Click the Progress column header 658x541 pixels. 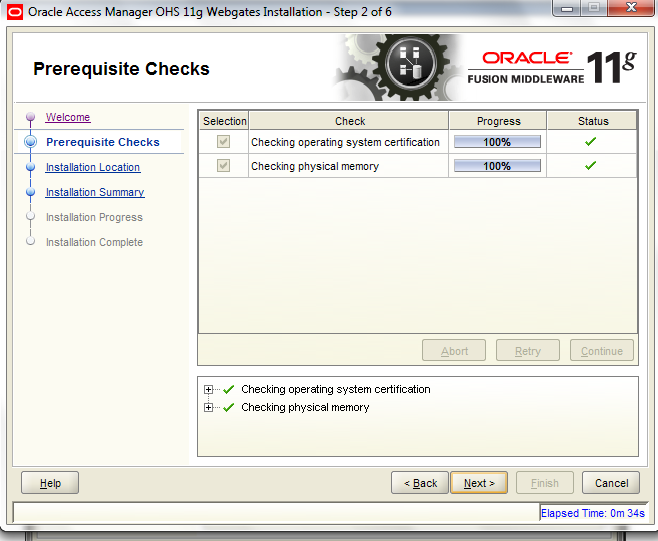pyautogui.click(x=498, y=121)
